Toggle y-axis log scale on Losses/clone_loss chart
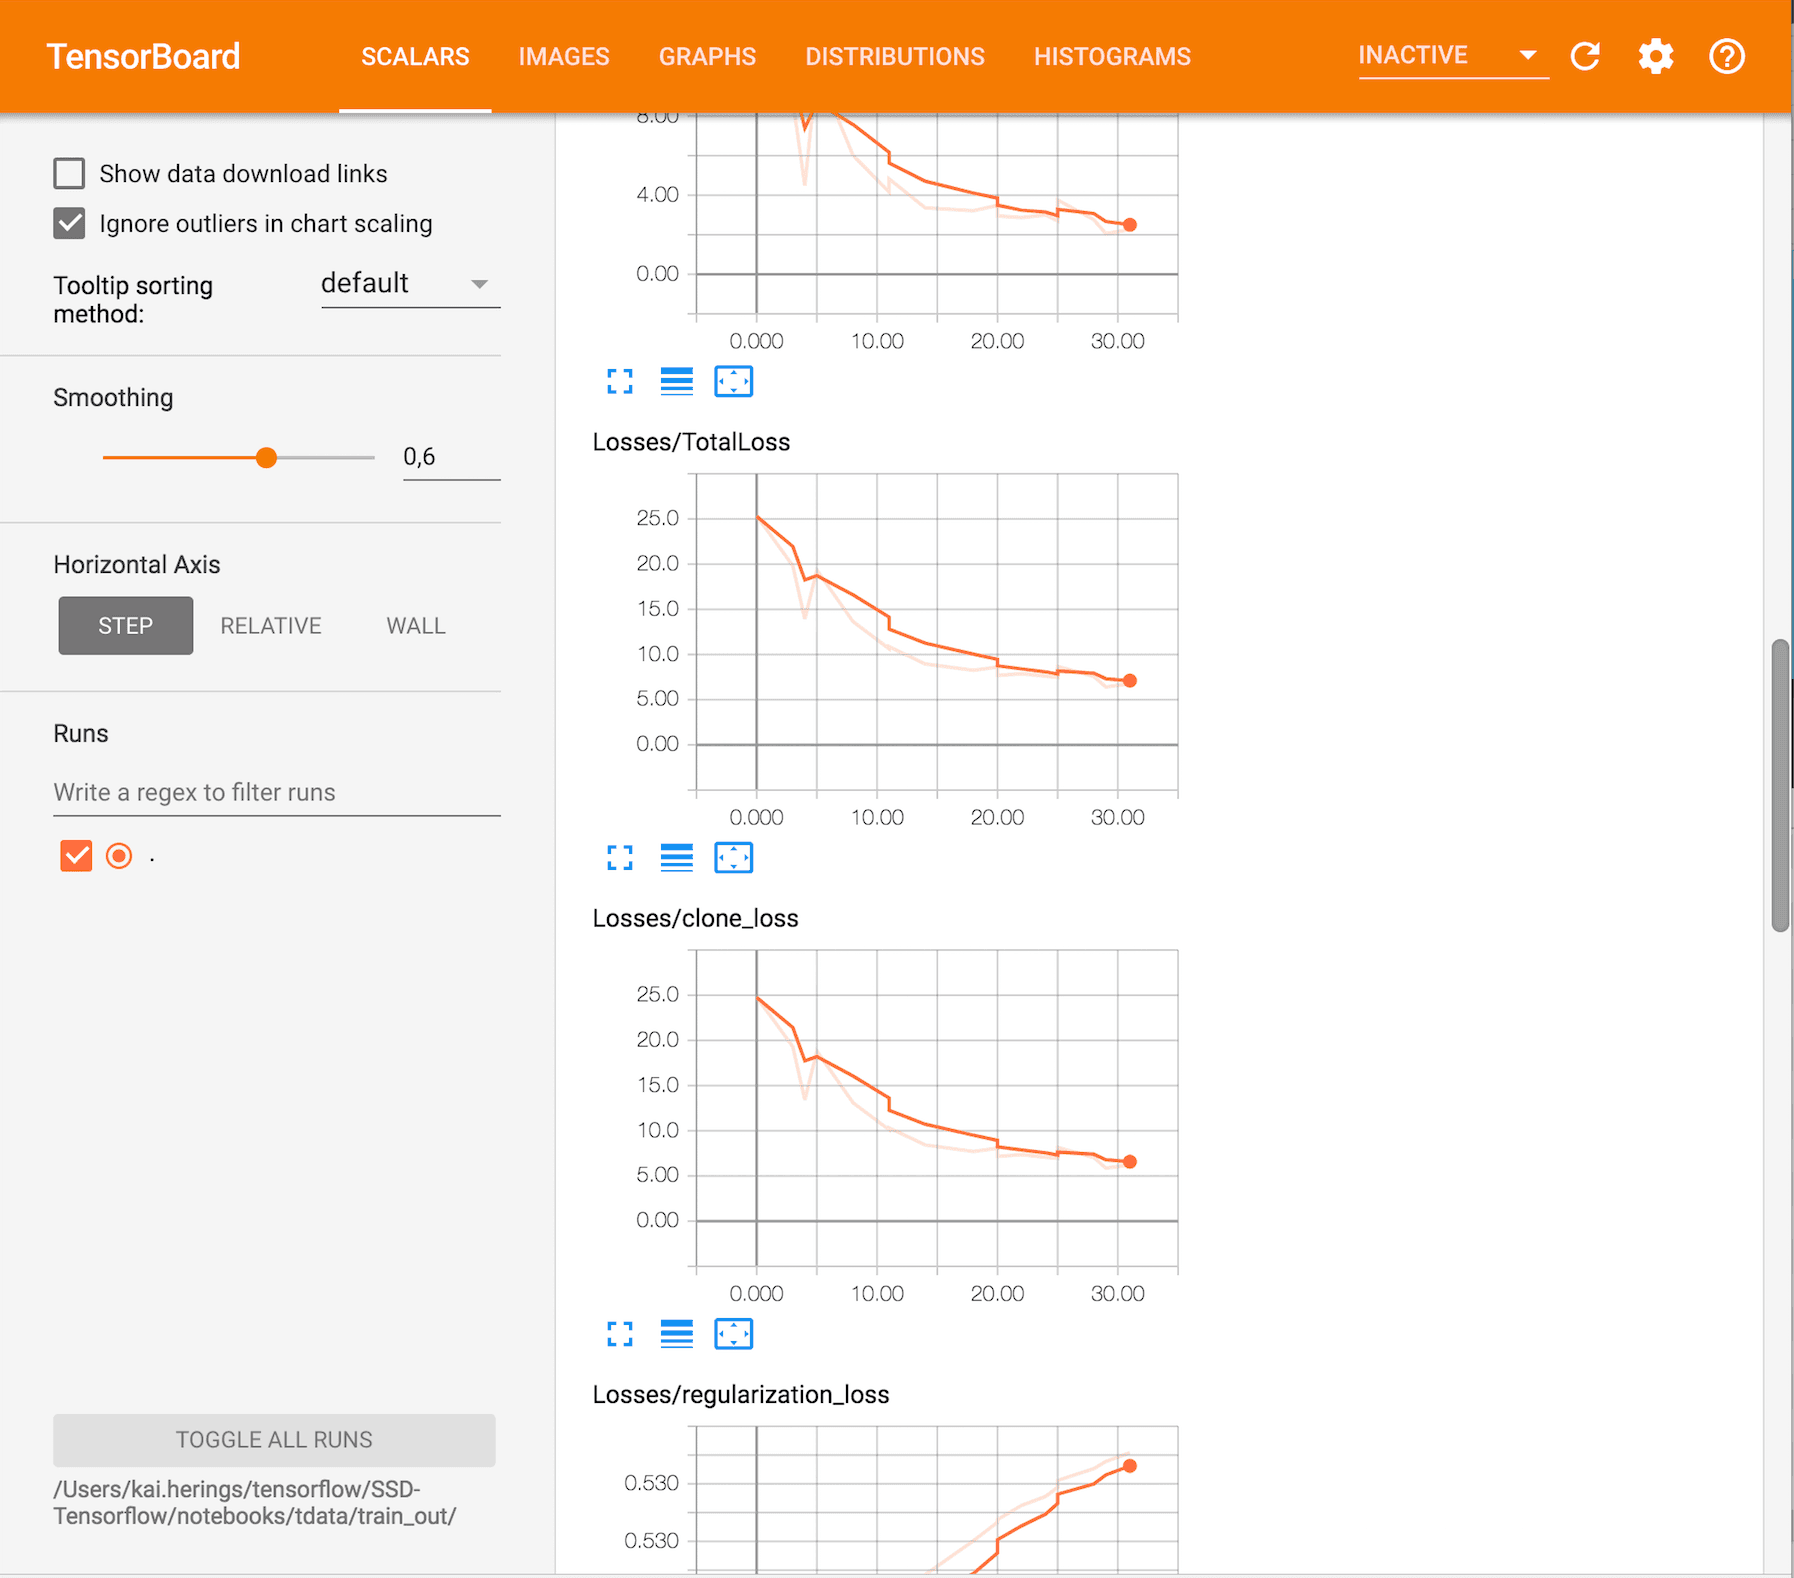 tap(677, 1334)
